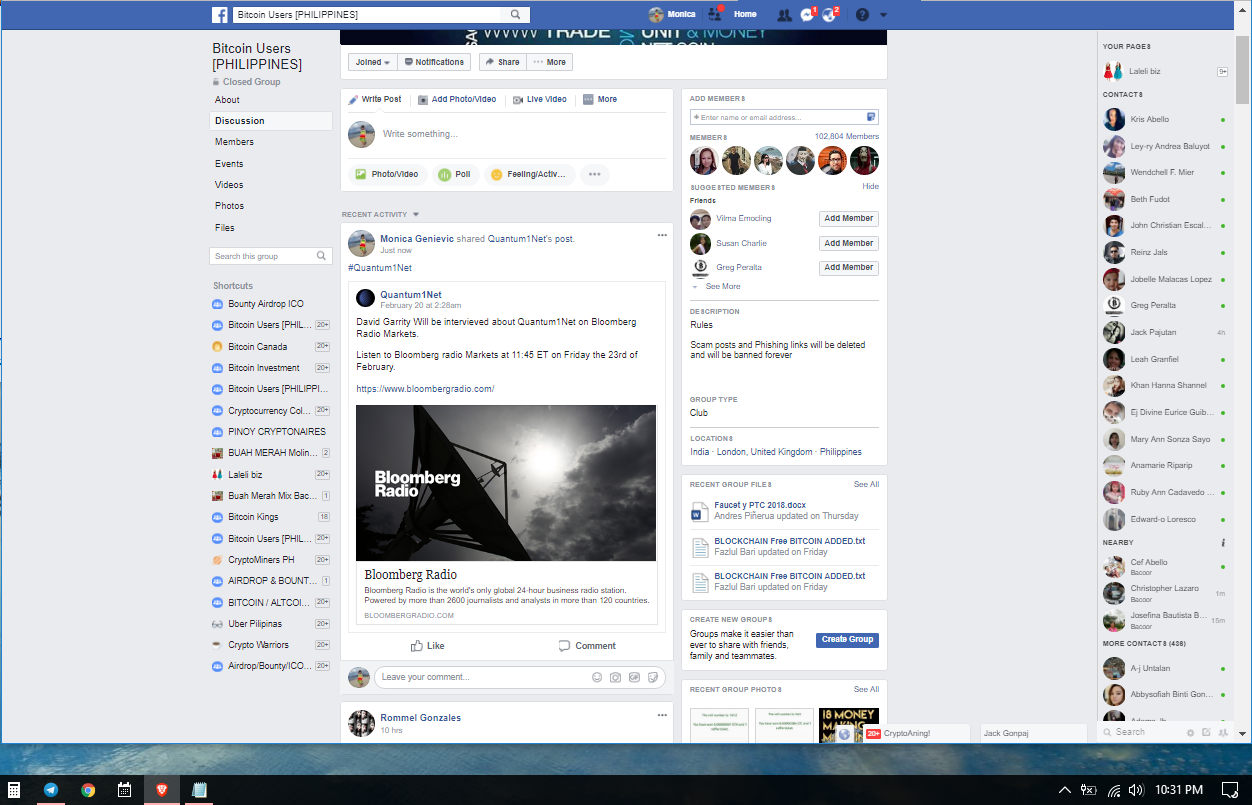Click the Photo/Video composer pill
Viewport: 1252px width, 805px height.
[x=388, y=174]
